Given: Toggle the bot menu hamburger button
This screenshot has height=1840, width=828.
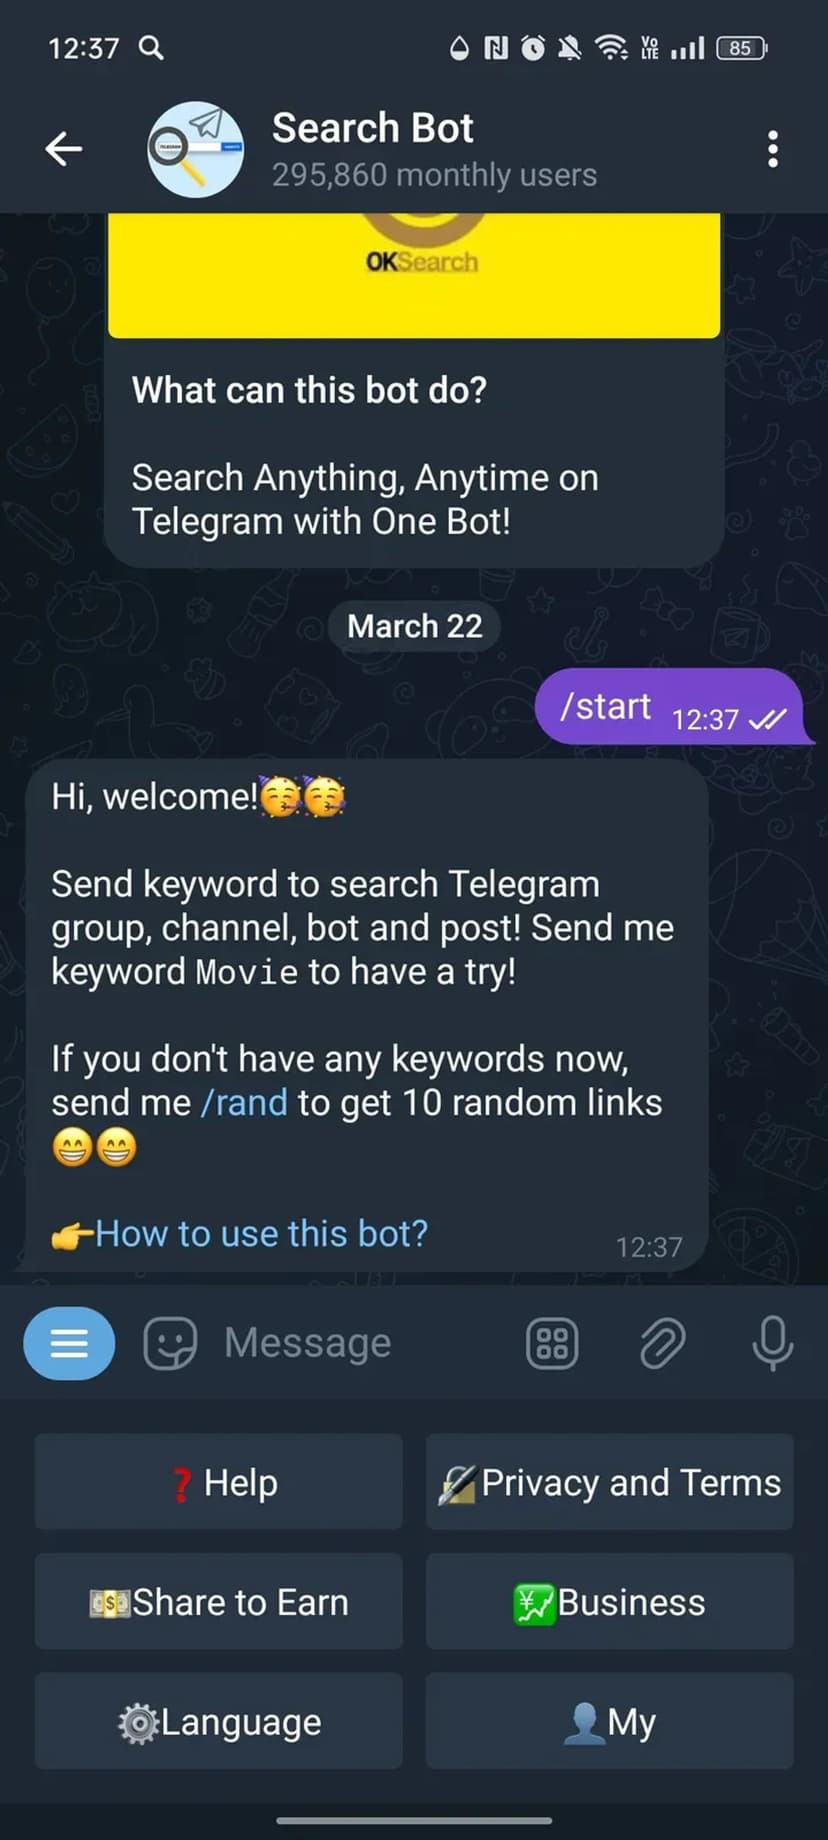Looking at the screenshot, I should 69,1343.
